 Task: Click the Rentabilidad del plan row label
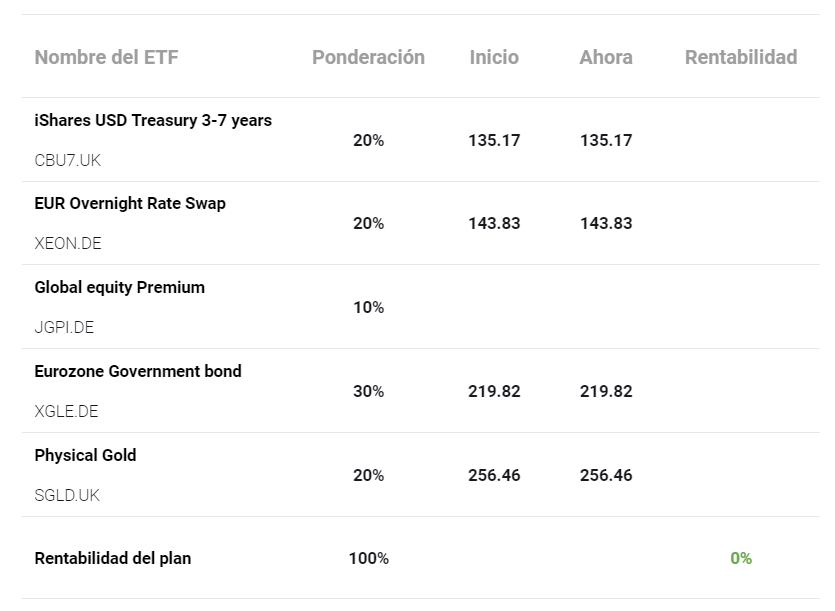point(112,558)
